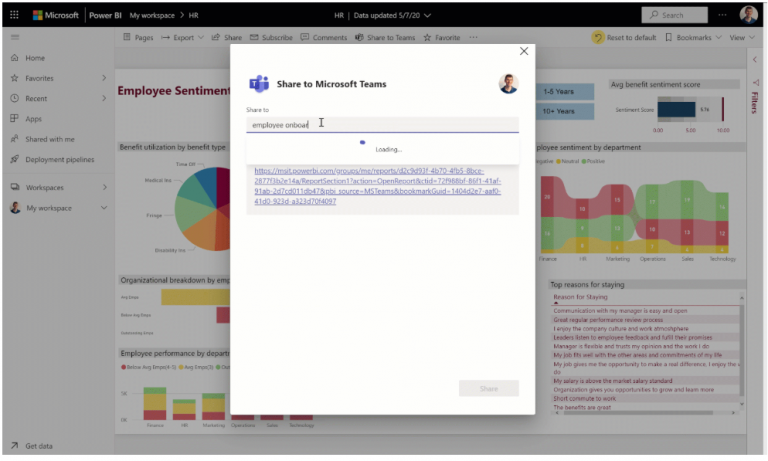Collapse the My workspace chevron
Viewport: 768px width, 461px height.
104,208
